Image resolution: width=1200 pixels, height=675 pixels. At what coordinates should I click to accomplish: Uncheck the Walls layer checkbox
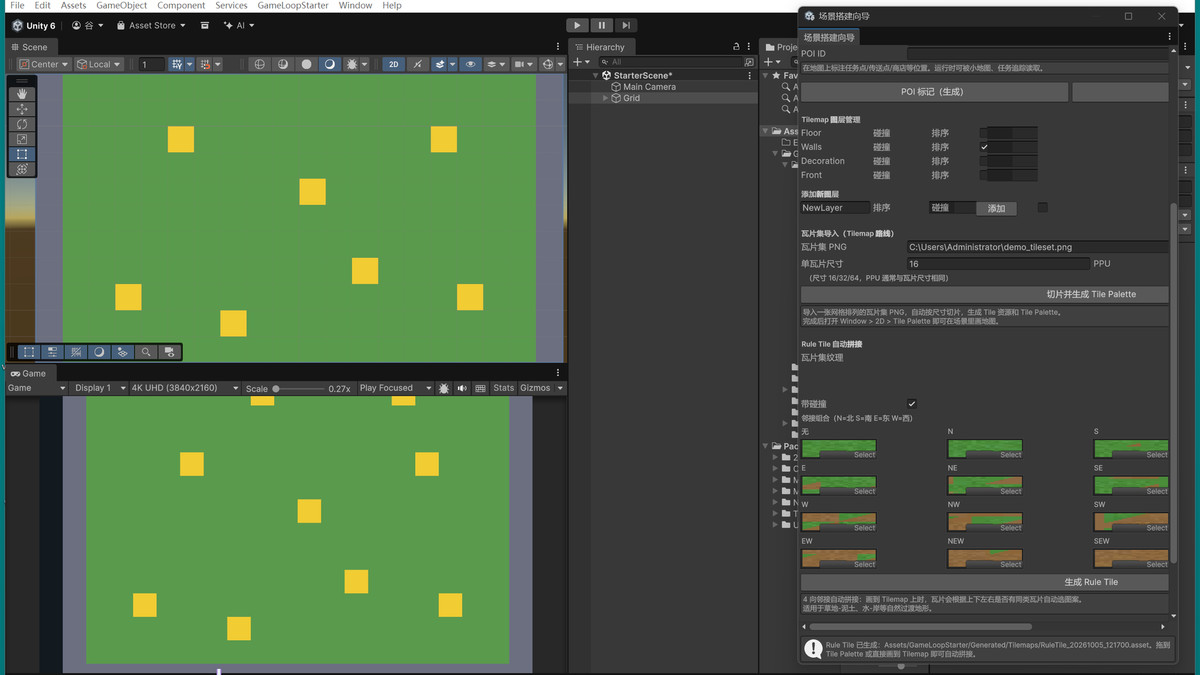point(984,147)
